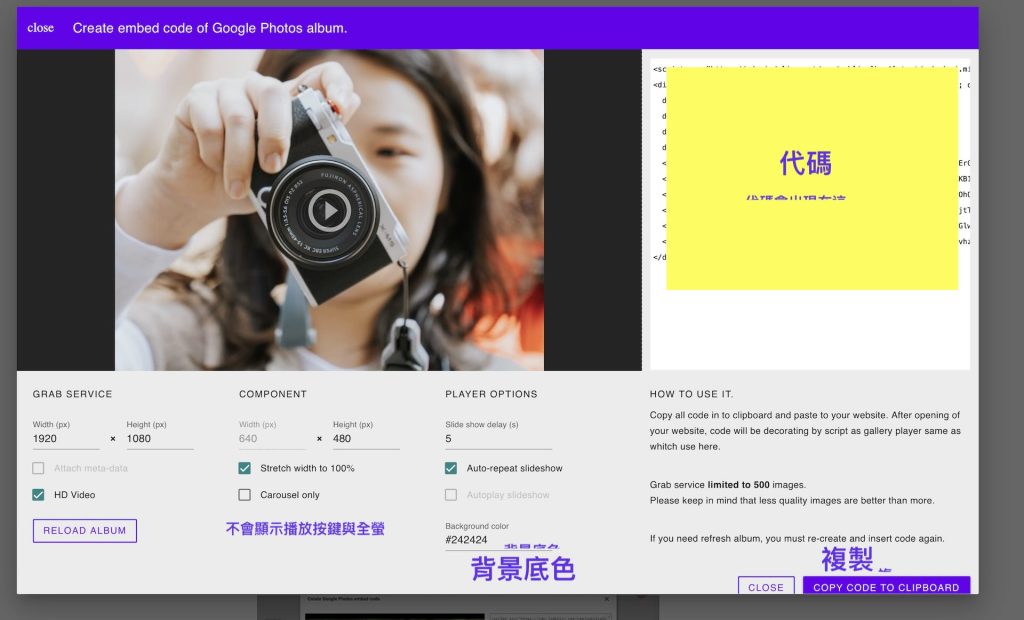Edit Grab Service width field 1920

point(65,438)
